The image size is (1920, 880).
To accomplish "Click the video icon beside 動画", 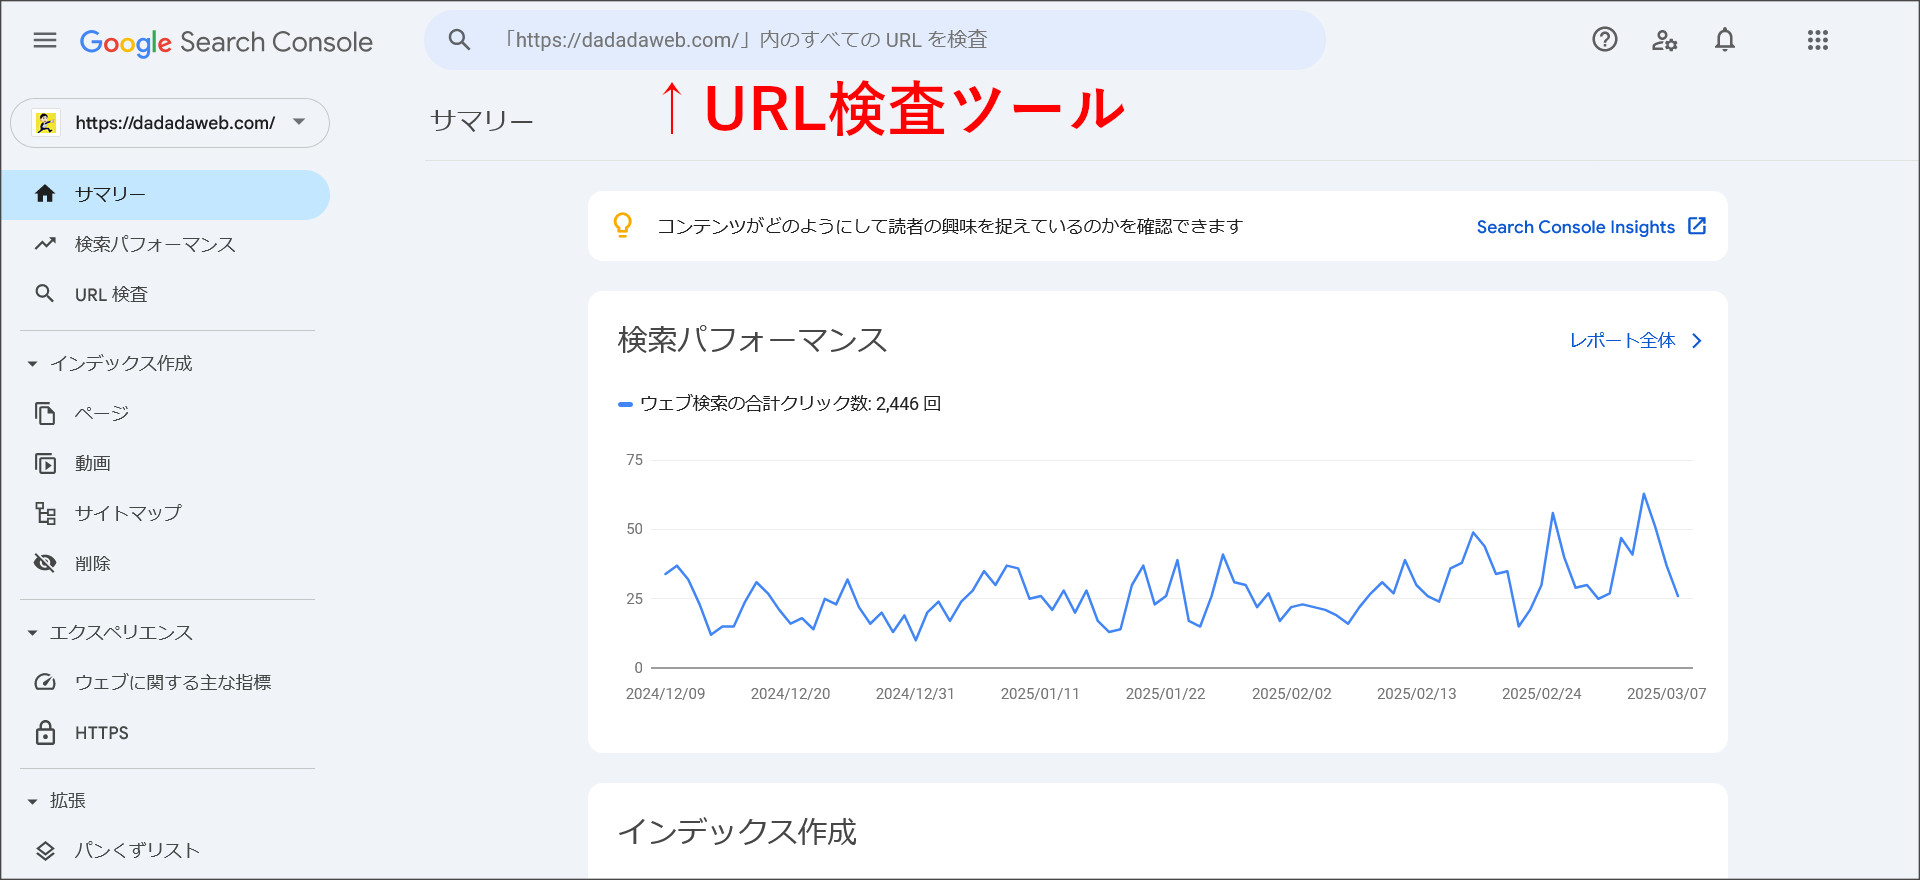I will (x=45, y=463).
